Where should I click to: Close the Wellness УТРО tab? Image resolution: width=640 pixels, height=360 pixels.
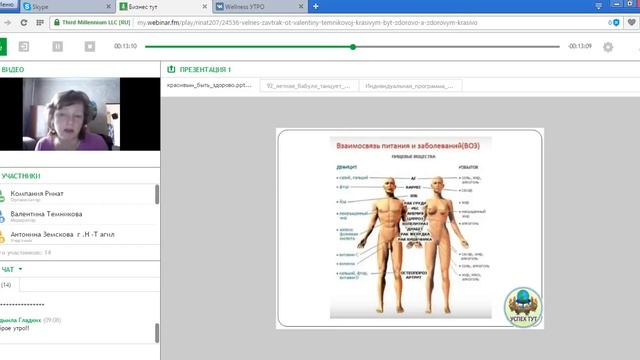tap(301, 7)
